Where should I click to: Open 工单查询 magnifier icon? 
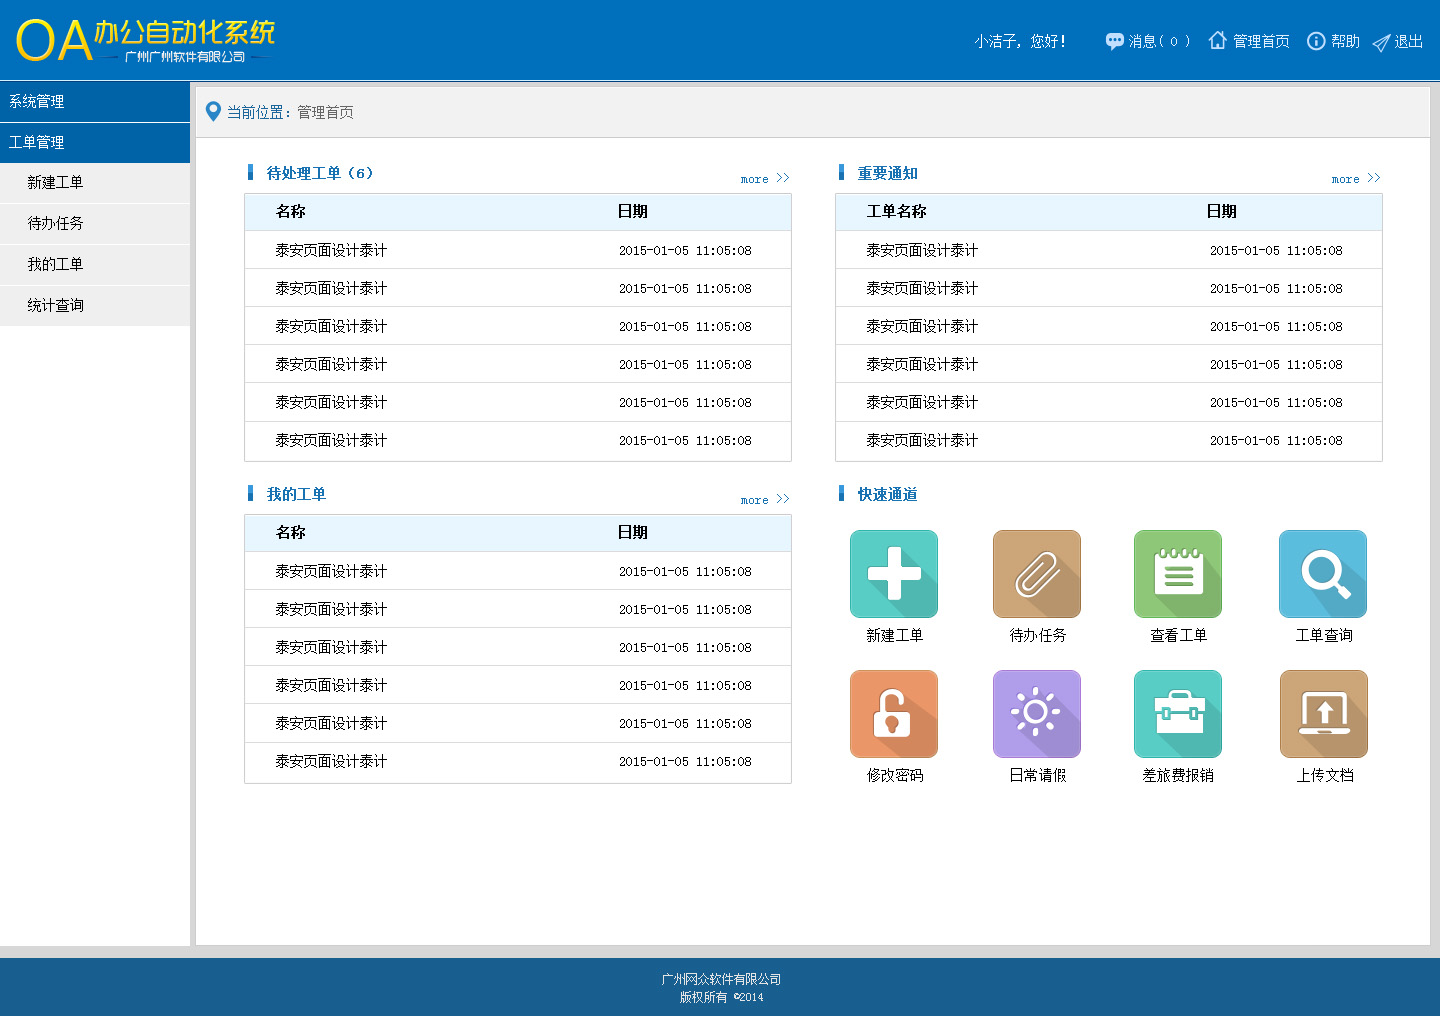1322,574
